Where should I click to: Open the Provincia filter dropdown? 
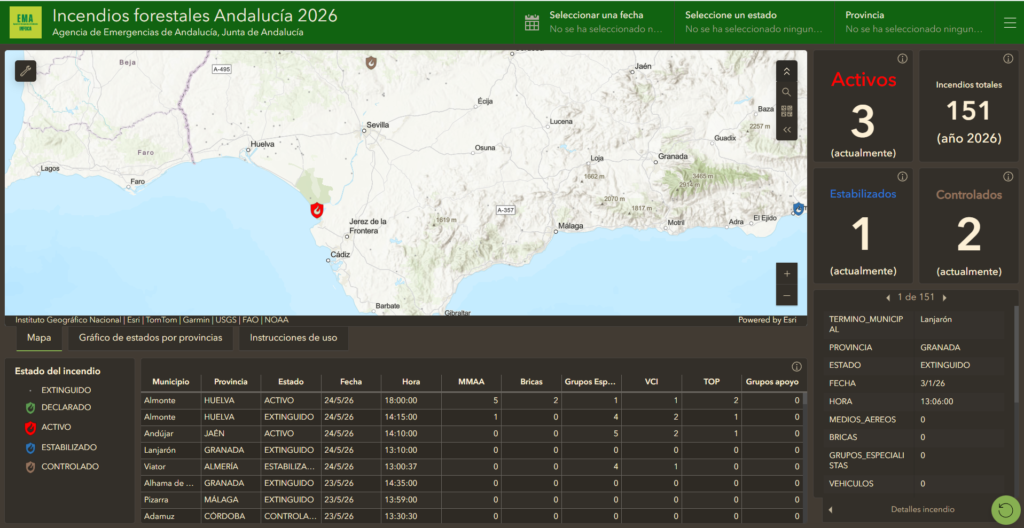(914, 22)
